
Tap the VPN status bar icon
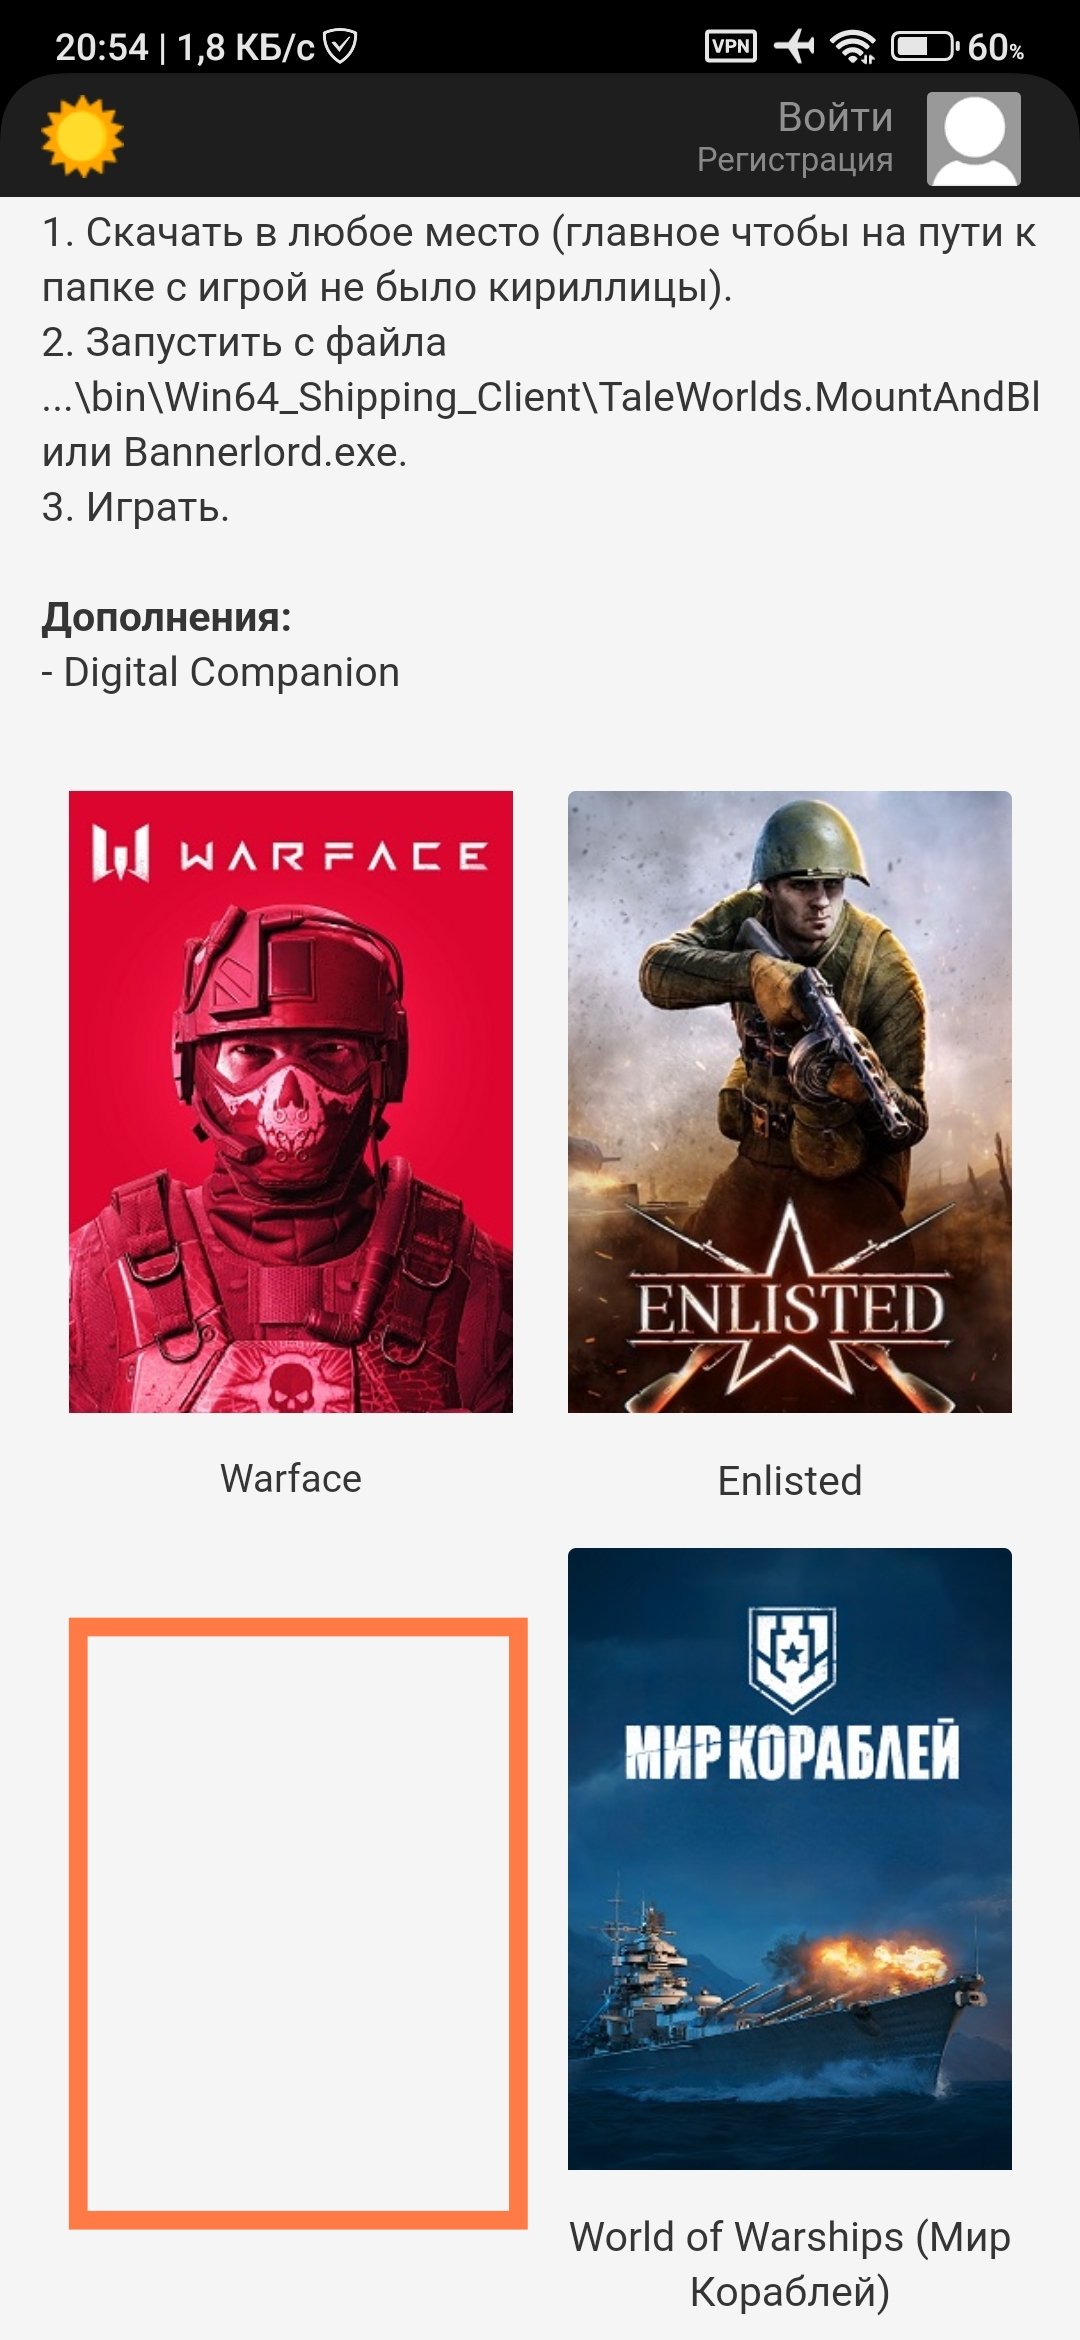click(731, 46)
